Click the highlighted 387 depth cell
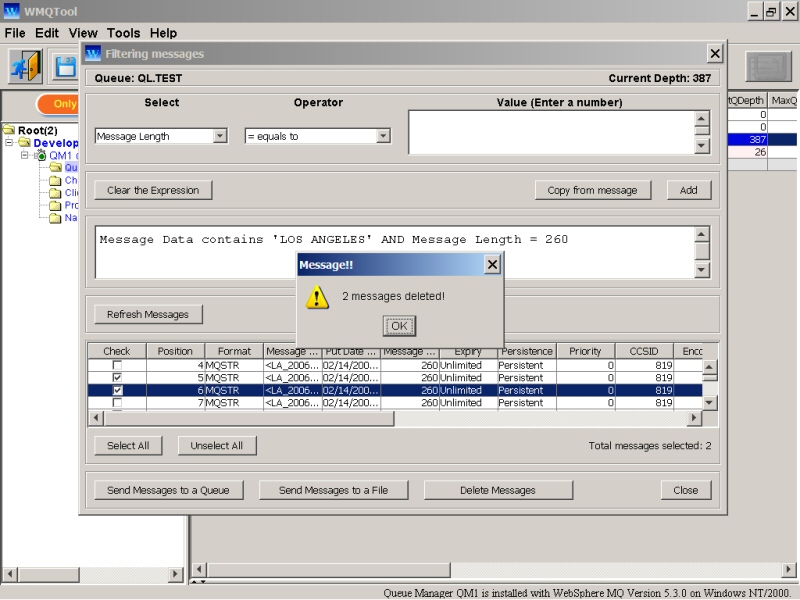This screenshot has height=600, width=800. coord(747,139)
